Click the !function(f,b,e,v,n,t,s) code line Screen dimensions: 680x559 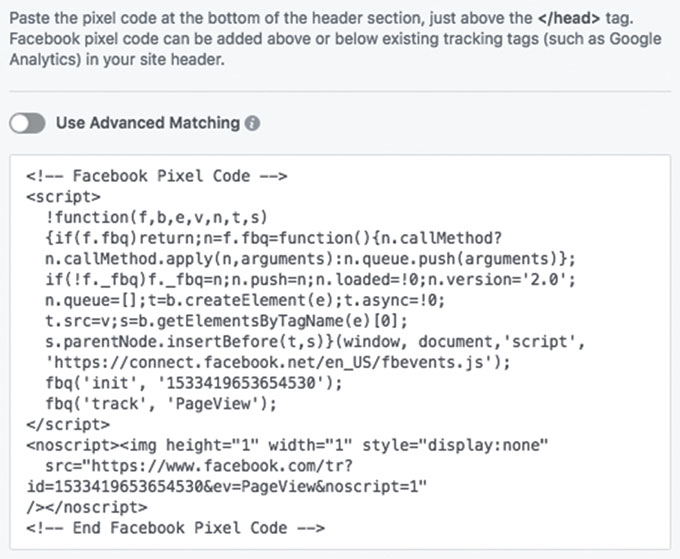pos(157,217)
